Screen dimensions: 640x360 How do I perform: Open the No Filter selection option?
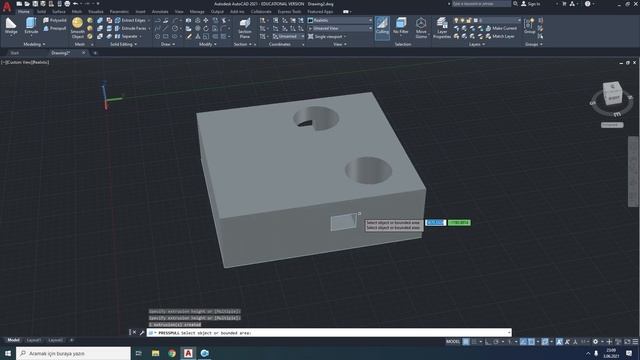[401, 27]
